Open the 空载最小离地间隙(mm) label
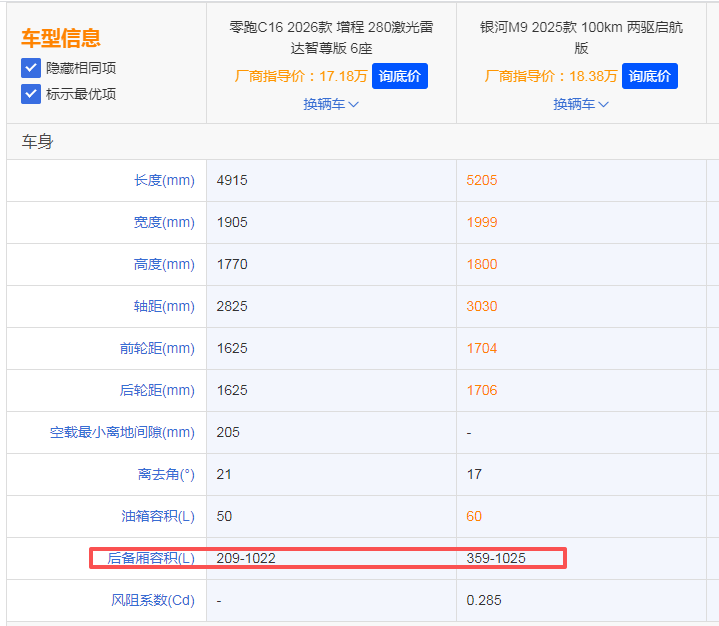The width and height of the screenshot is (719, 626). (x=122, y=433)
